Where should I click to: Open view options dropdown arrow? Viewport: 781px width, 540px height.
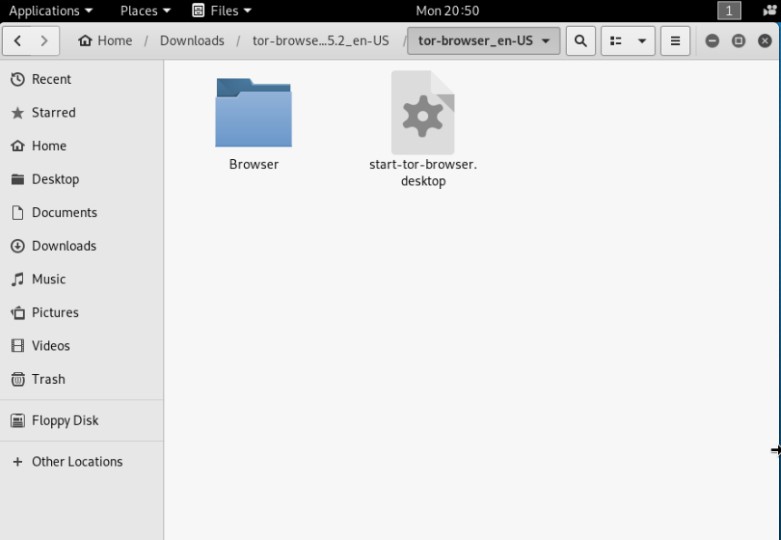[642, 41]
